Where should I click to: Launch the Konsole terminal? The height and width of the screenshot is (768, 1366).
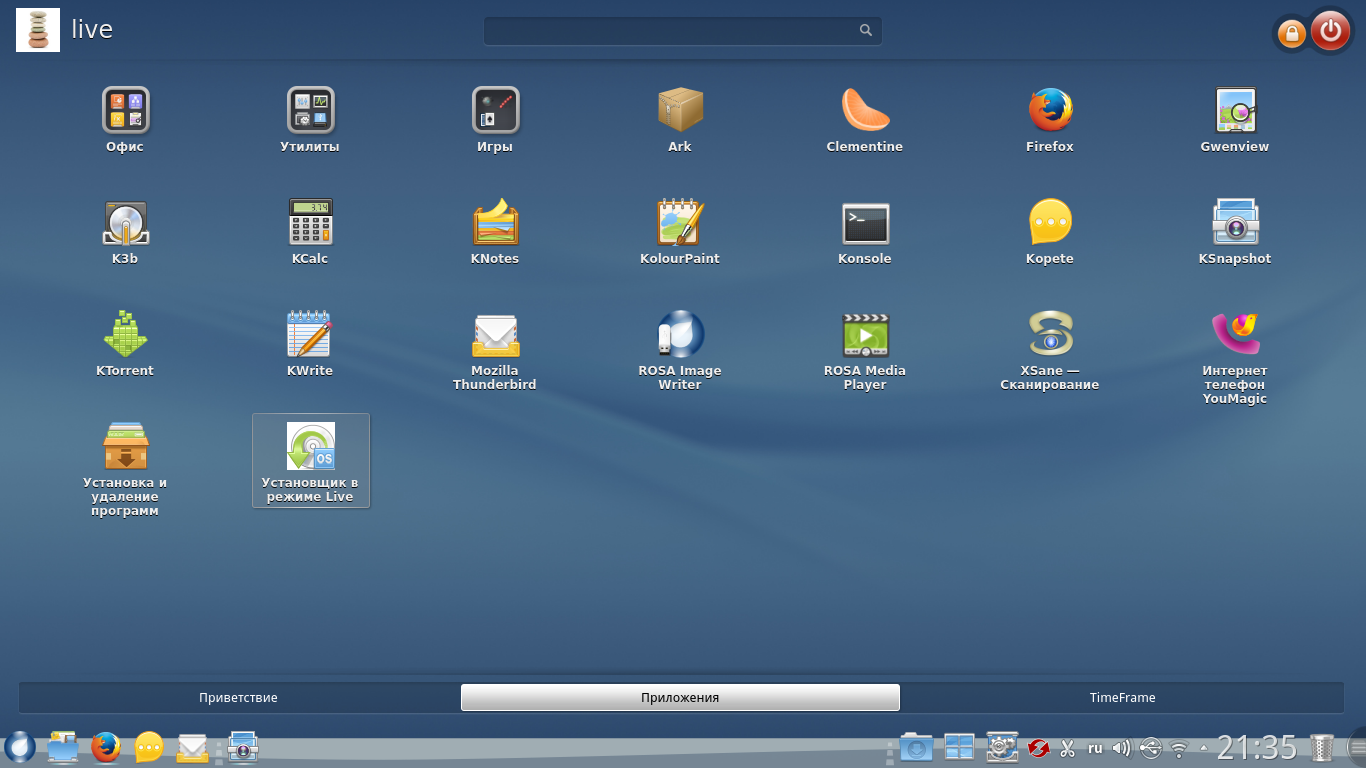coord(865,222)
